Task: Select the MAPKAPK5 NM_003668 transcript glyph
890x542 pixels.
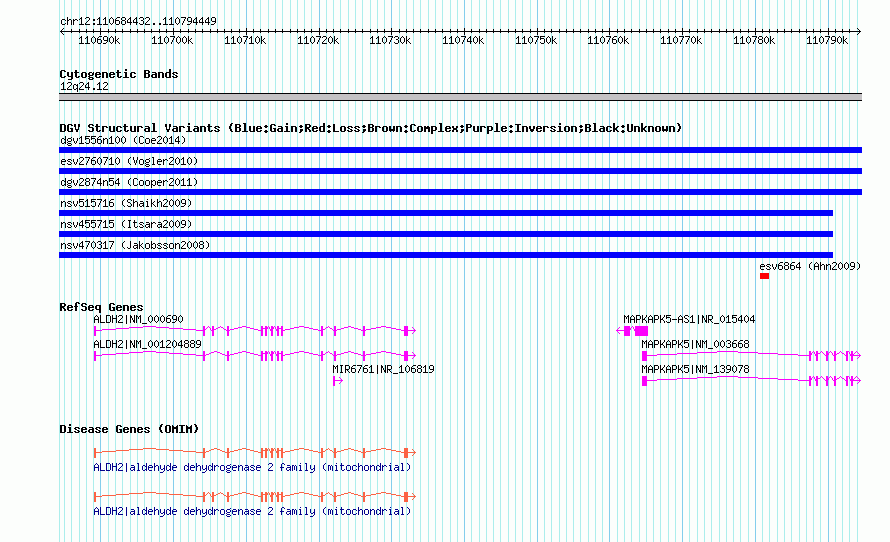Action: [x=752, y=356]
